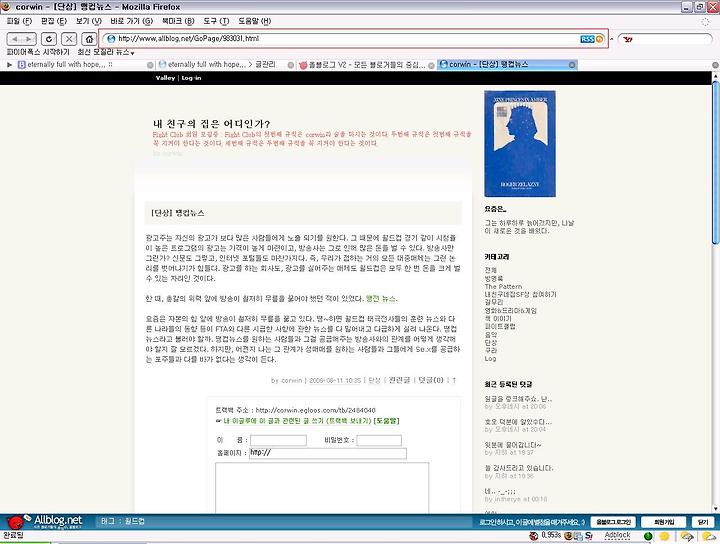Viewport: 720px width, 544px height.
Task: Open The Pattern category
Action: (x=503, y=286)
